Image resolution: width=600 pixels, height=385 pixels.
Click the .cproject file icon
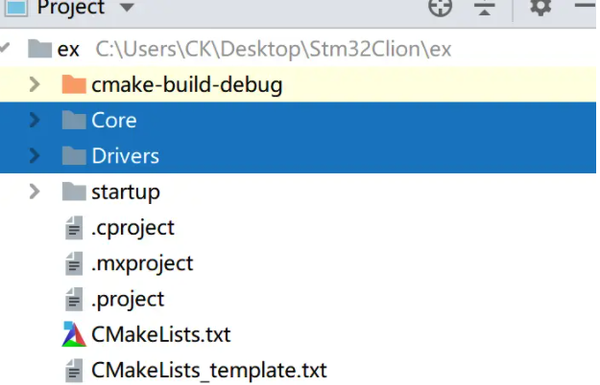[73, 228]
